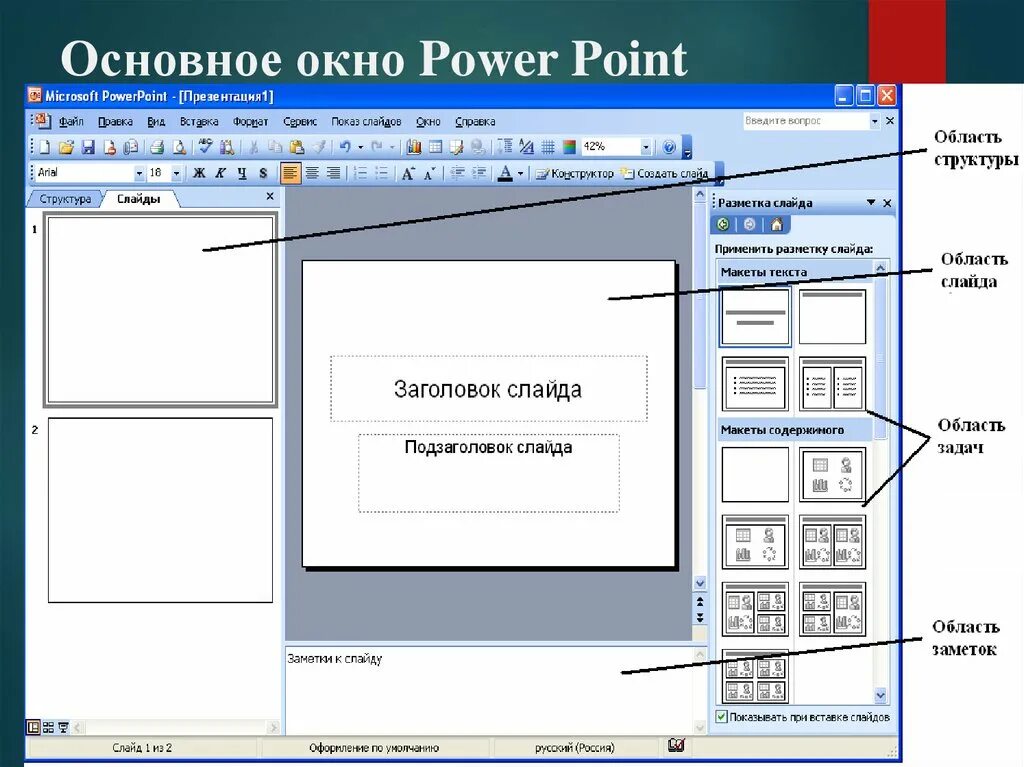Click the New presentation icon

tap(44, 147)
